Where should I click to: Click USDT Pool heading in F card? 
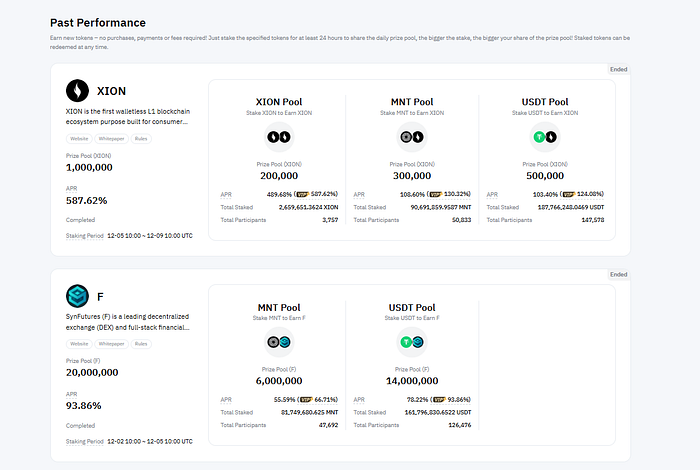(412, 308)
